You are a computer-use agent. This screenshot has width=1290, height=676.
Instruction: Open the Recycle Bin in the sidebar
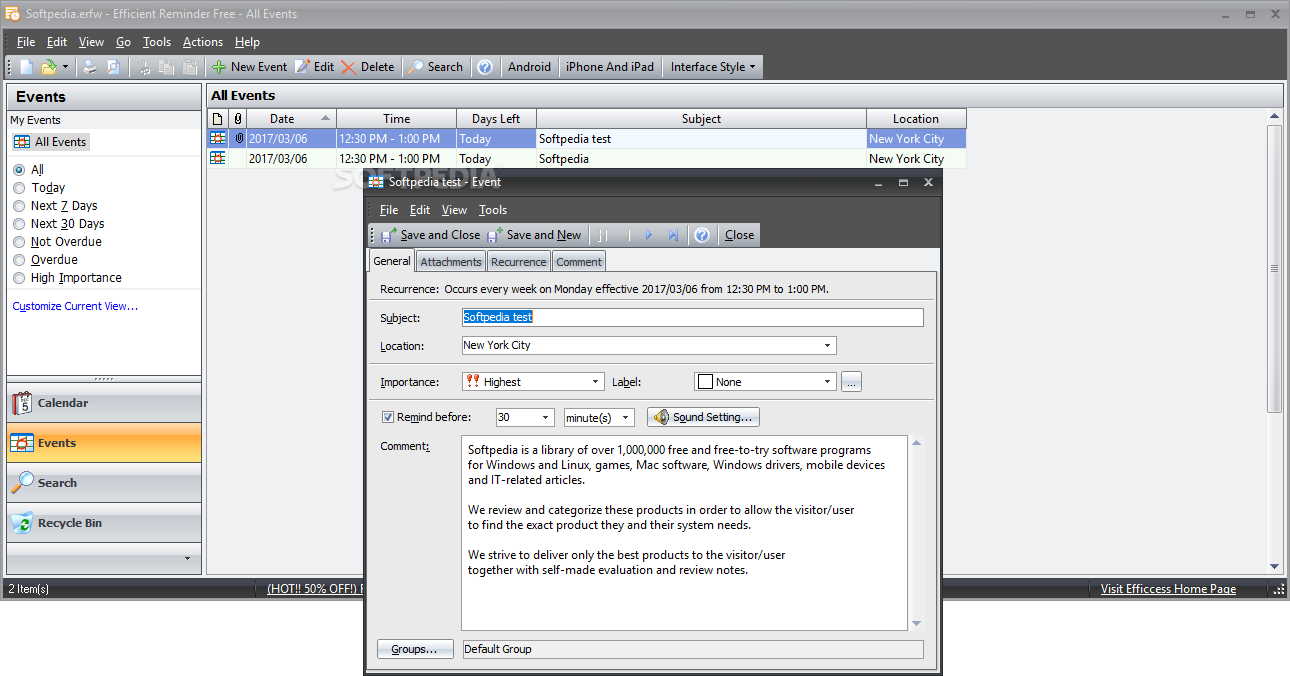click(104, 523)
